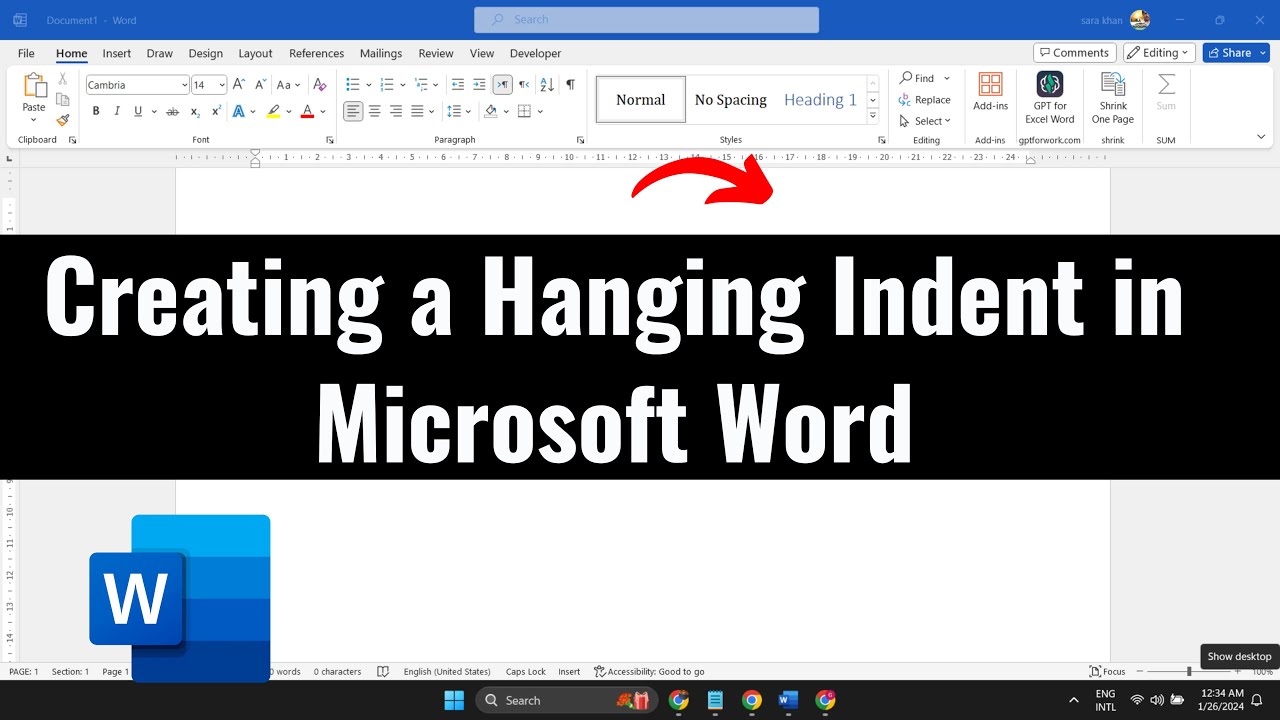Toggle left-to-right text direction button
The height and width of the screenshot is (720, 1280).
click(502, 85)
